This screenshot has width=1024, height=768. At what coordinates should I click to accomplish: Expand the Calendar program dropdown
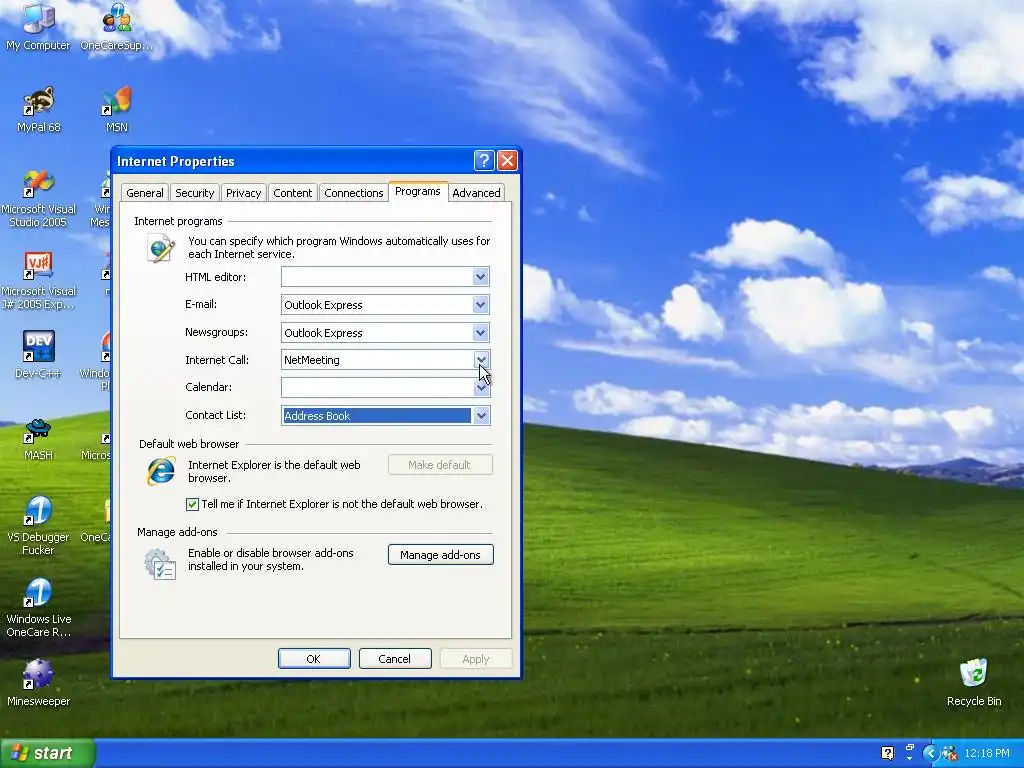(481, 387)
